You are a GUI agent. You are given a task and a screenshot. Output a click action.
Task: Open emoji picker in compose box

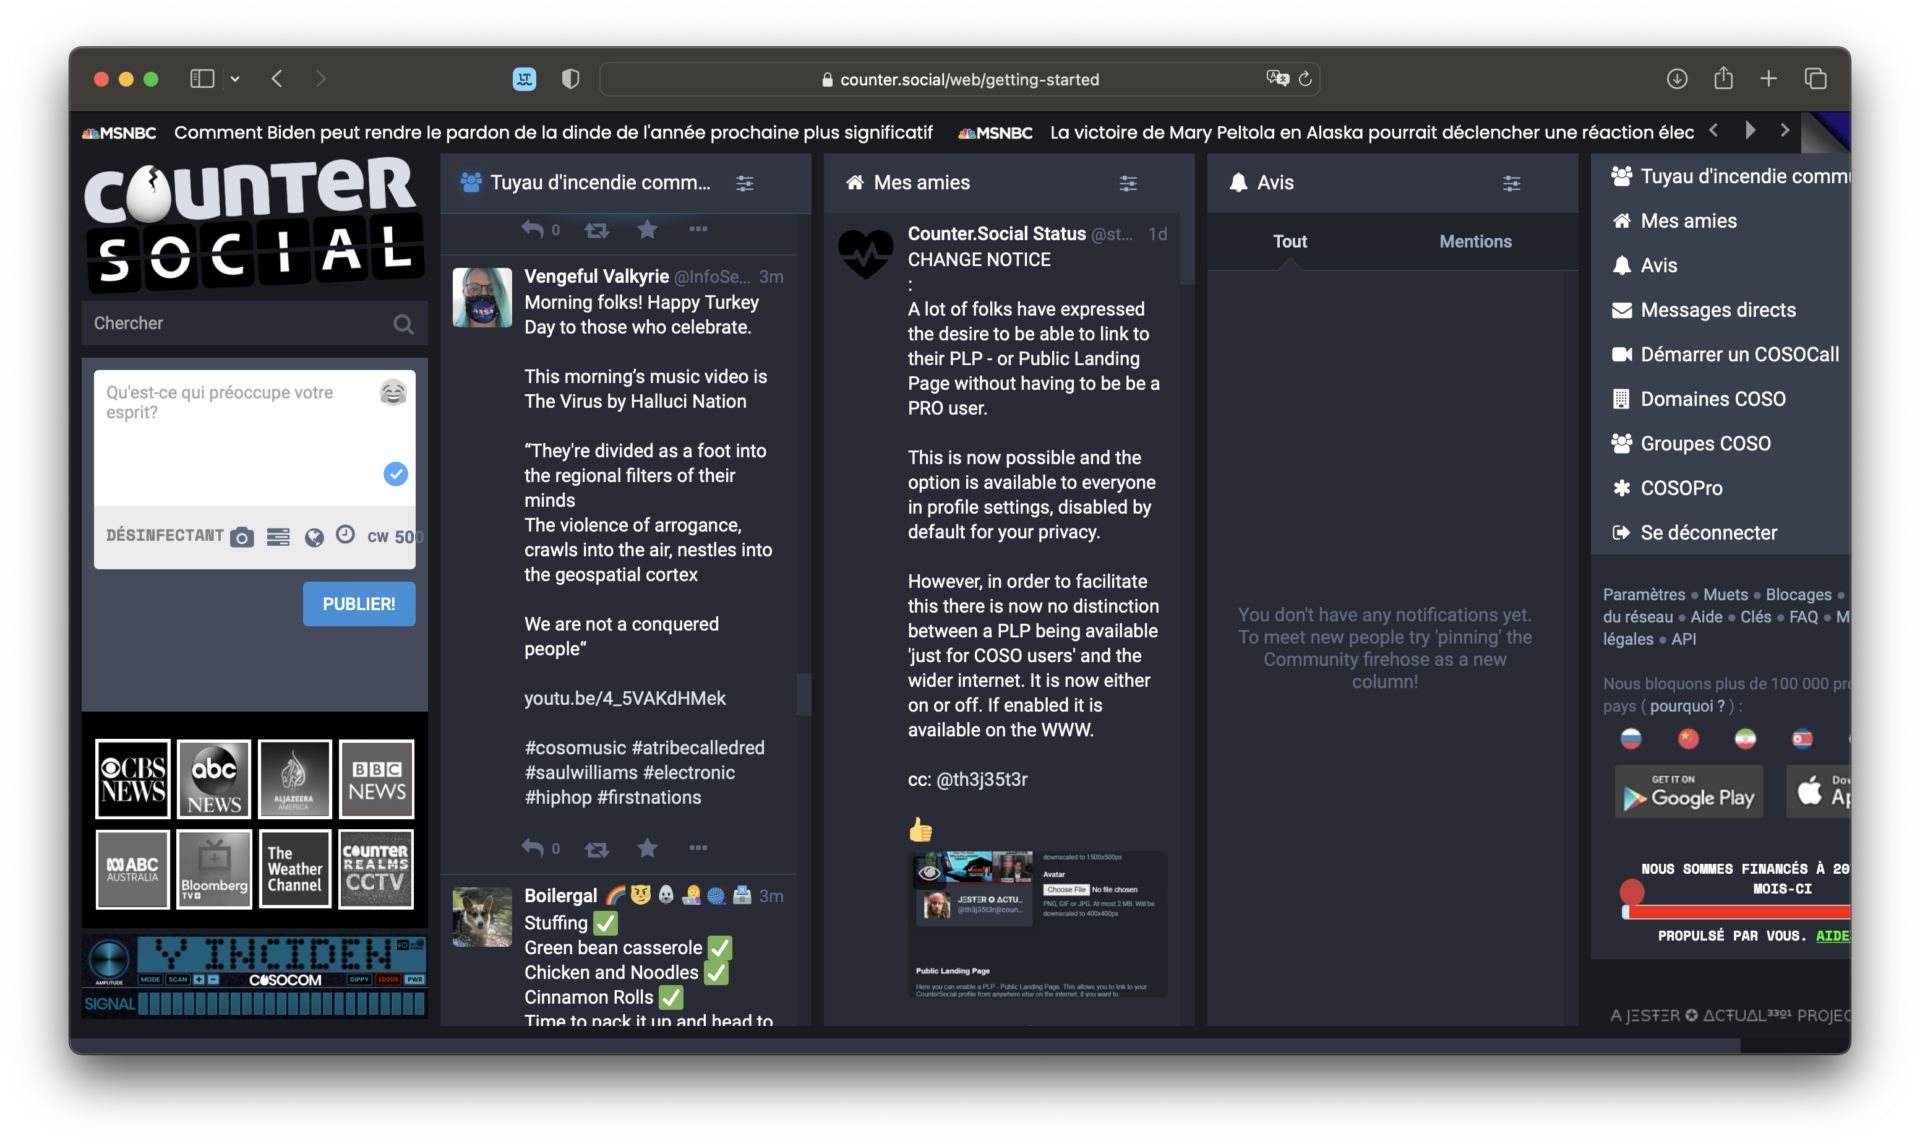pyautogui.click(x=393, y=393)
